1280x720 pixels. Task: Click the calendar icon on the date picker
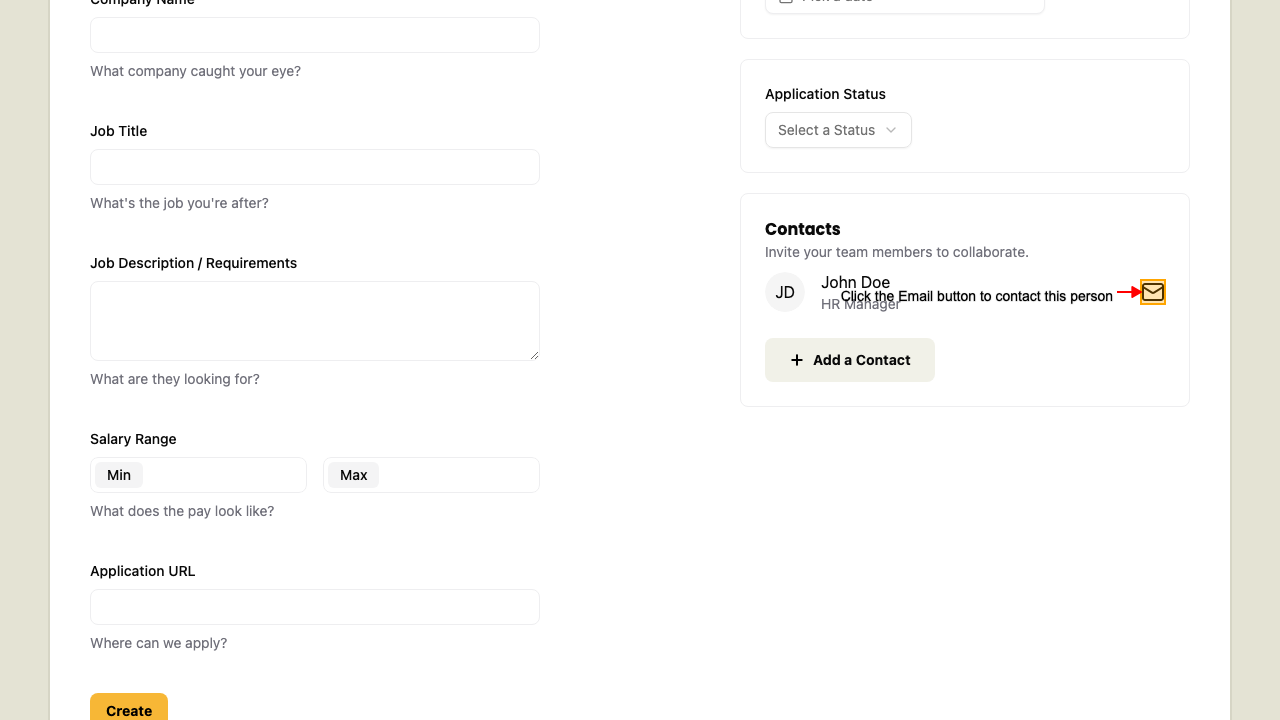pos(786,2)
